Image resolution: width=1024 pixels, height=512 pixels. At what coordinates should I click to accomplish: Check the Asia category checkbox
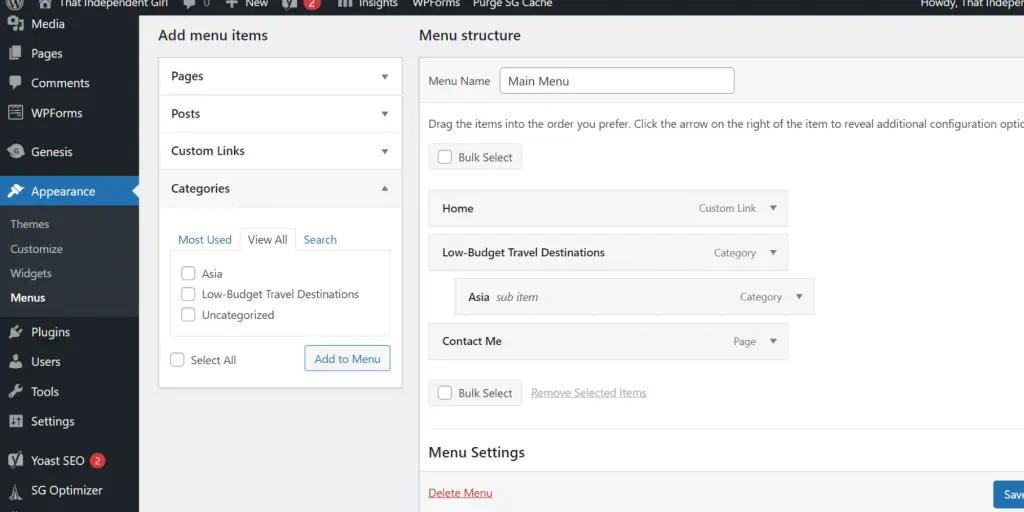188,273
